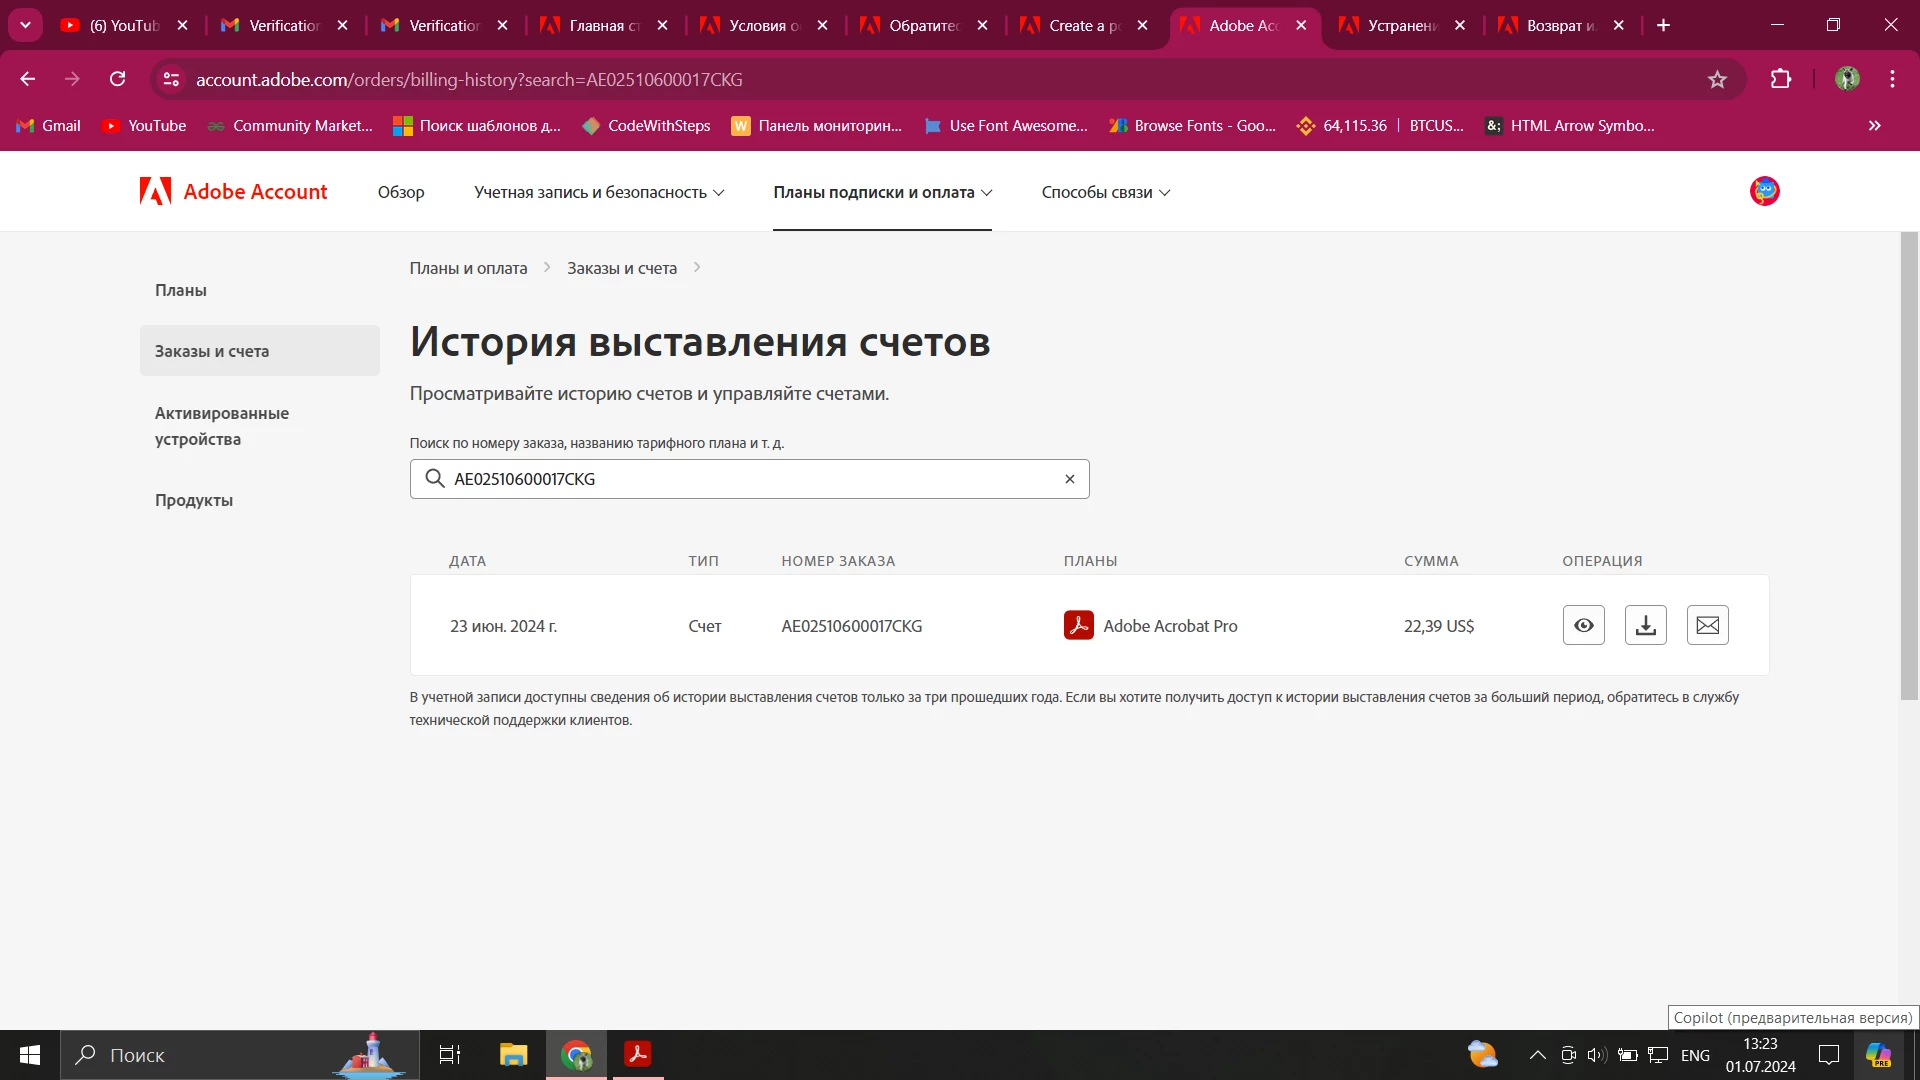Image resolution: width=1920 pixels, height=1080 pixels.
Task: Expand the Способы связи dropdown
Action: point(1105,192)
